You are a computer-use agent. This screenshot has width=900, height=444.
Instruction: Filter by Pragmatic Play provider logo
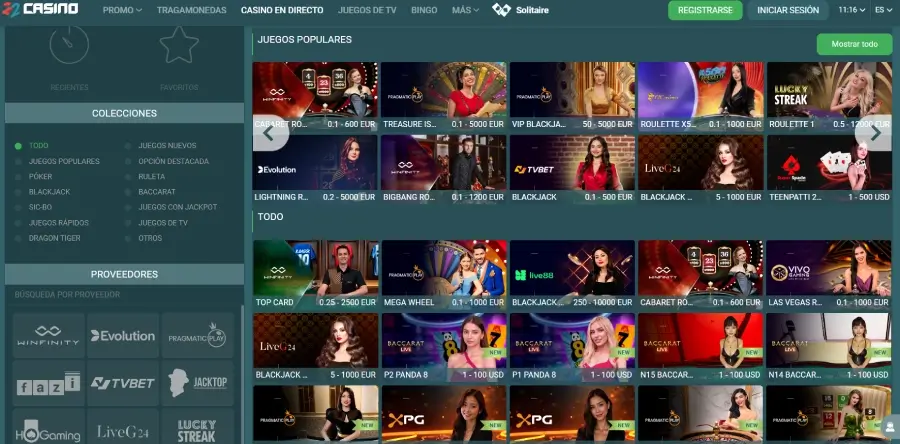point(197,336)
